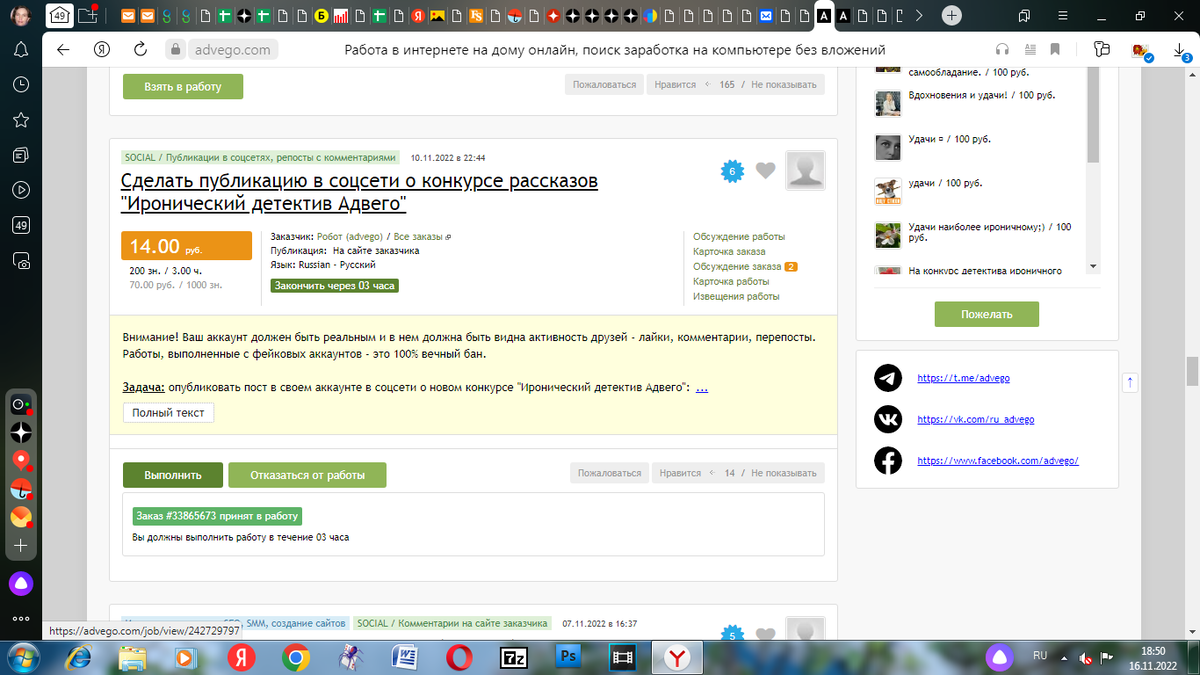Click Пожаловаться next to Нравится 14

point(609,473)
